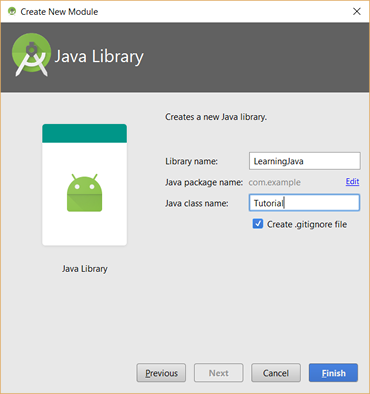Uncheck Create .gitignore file checkbox
Viewport: 370px width, 394px height.
(258, 224)
